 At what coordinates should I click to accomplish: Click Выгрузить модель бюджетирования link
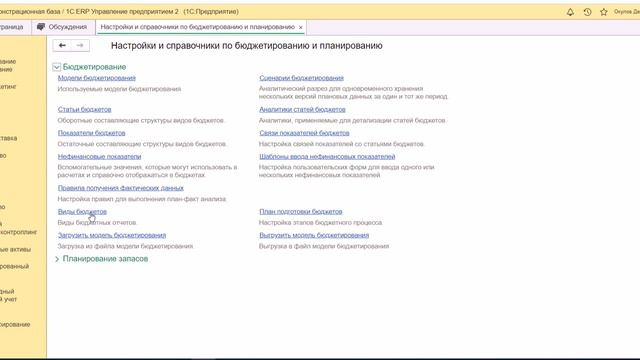coord(314,235)
